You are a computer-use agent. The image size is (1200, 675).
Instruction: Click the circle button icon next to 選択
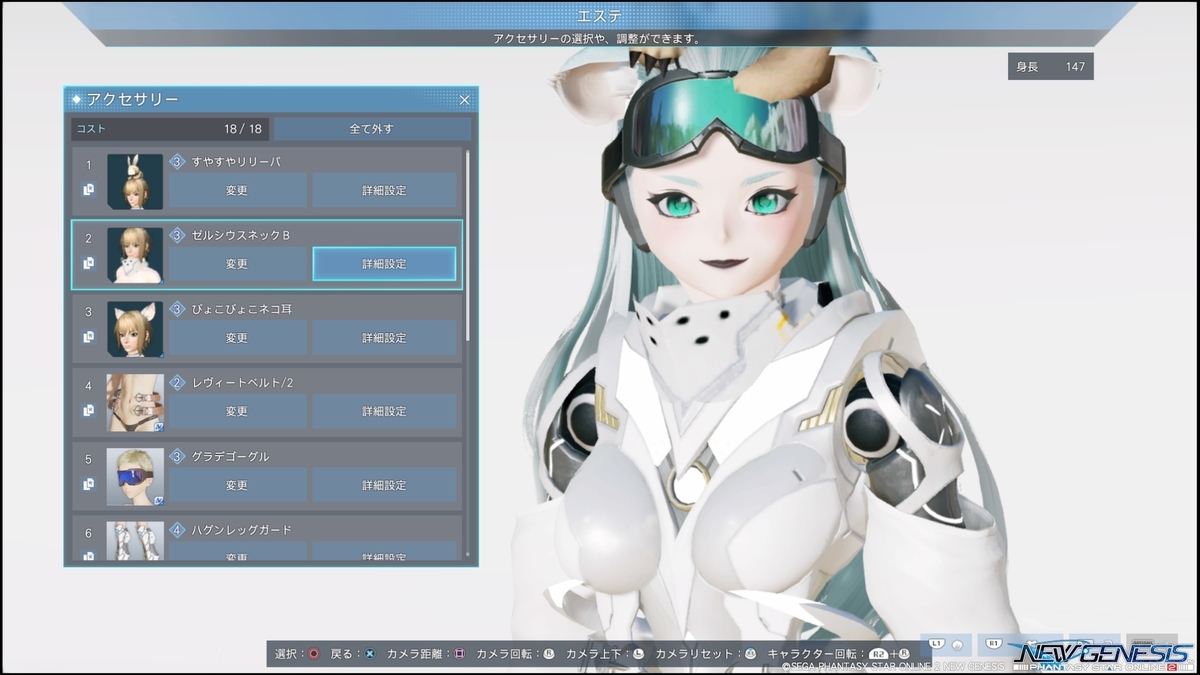click(314, 653)
